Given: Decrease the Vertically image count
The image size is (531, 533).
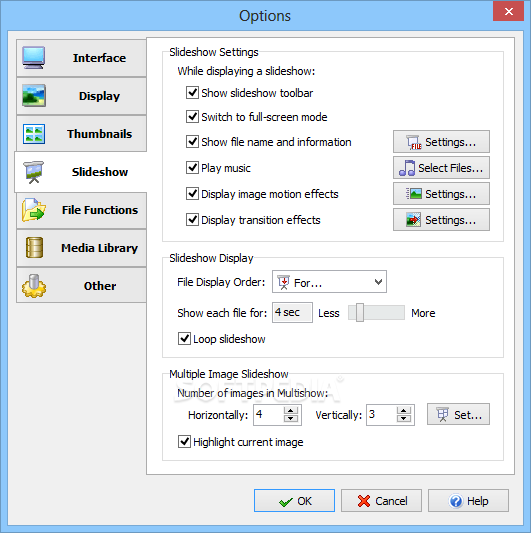Looking at the screenshot, I should pyautogui.click(x=404, y=418).
